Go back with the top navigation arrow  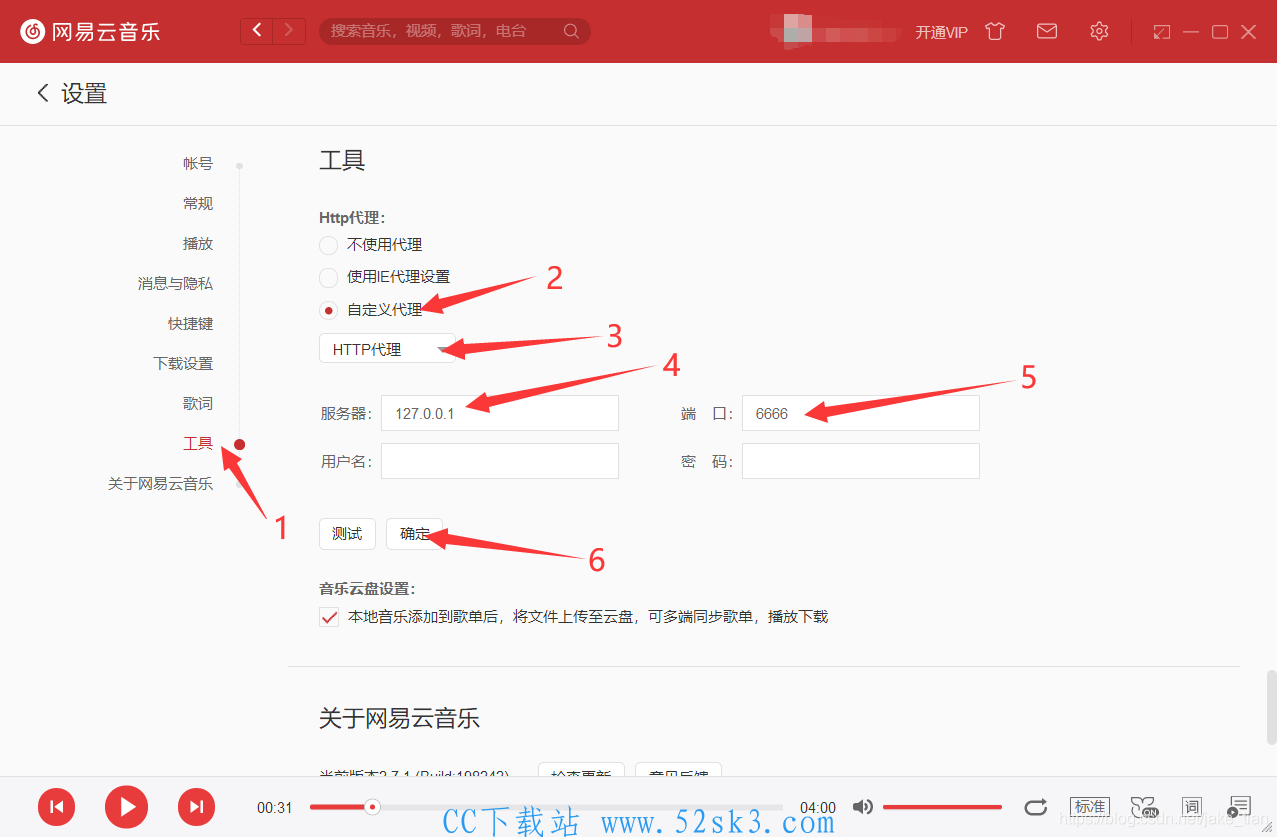(257, 31)
